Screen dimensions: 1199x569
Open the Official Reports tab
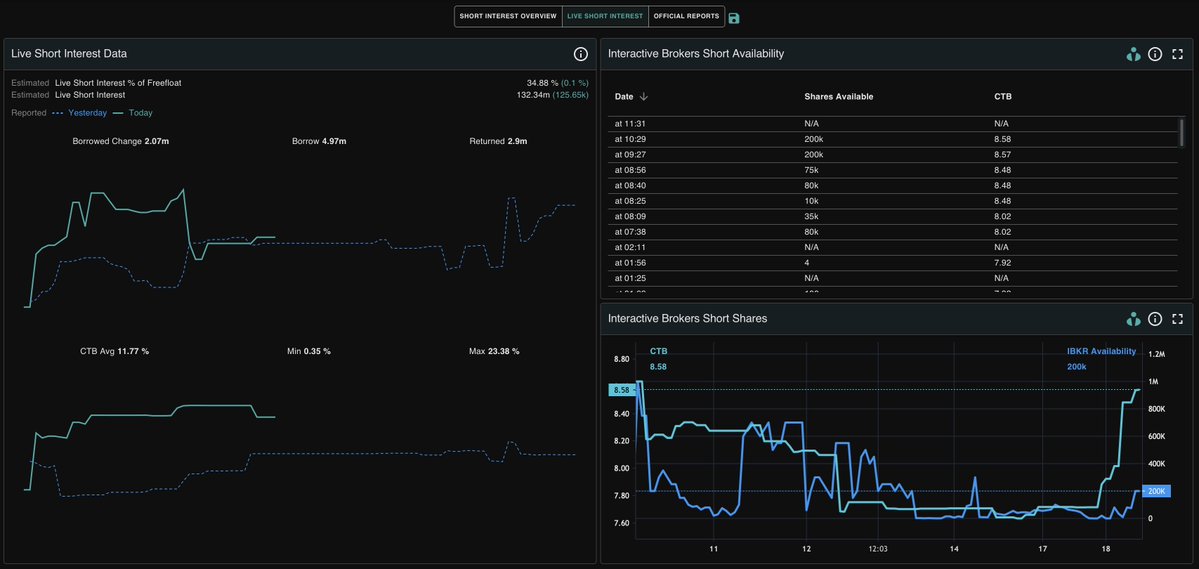pos(686,16)
